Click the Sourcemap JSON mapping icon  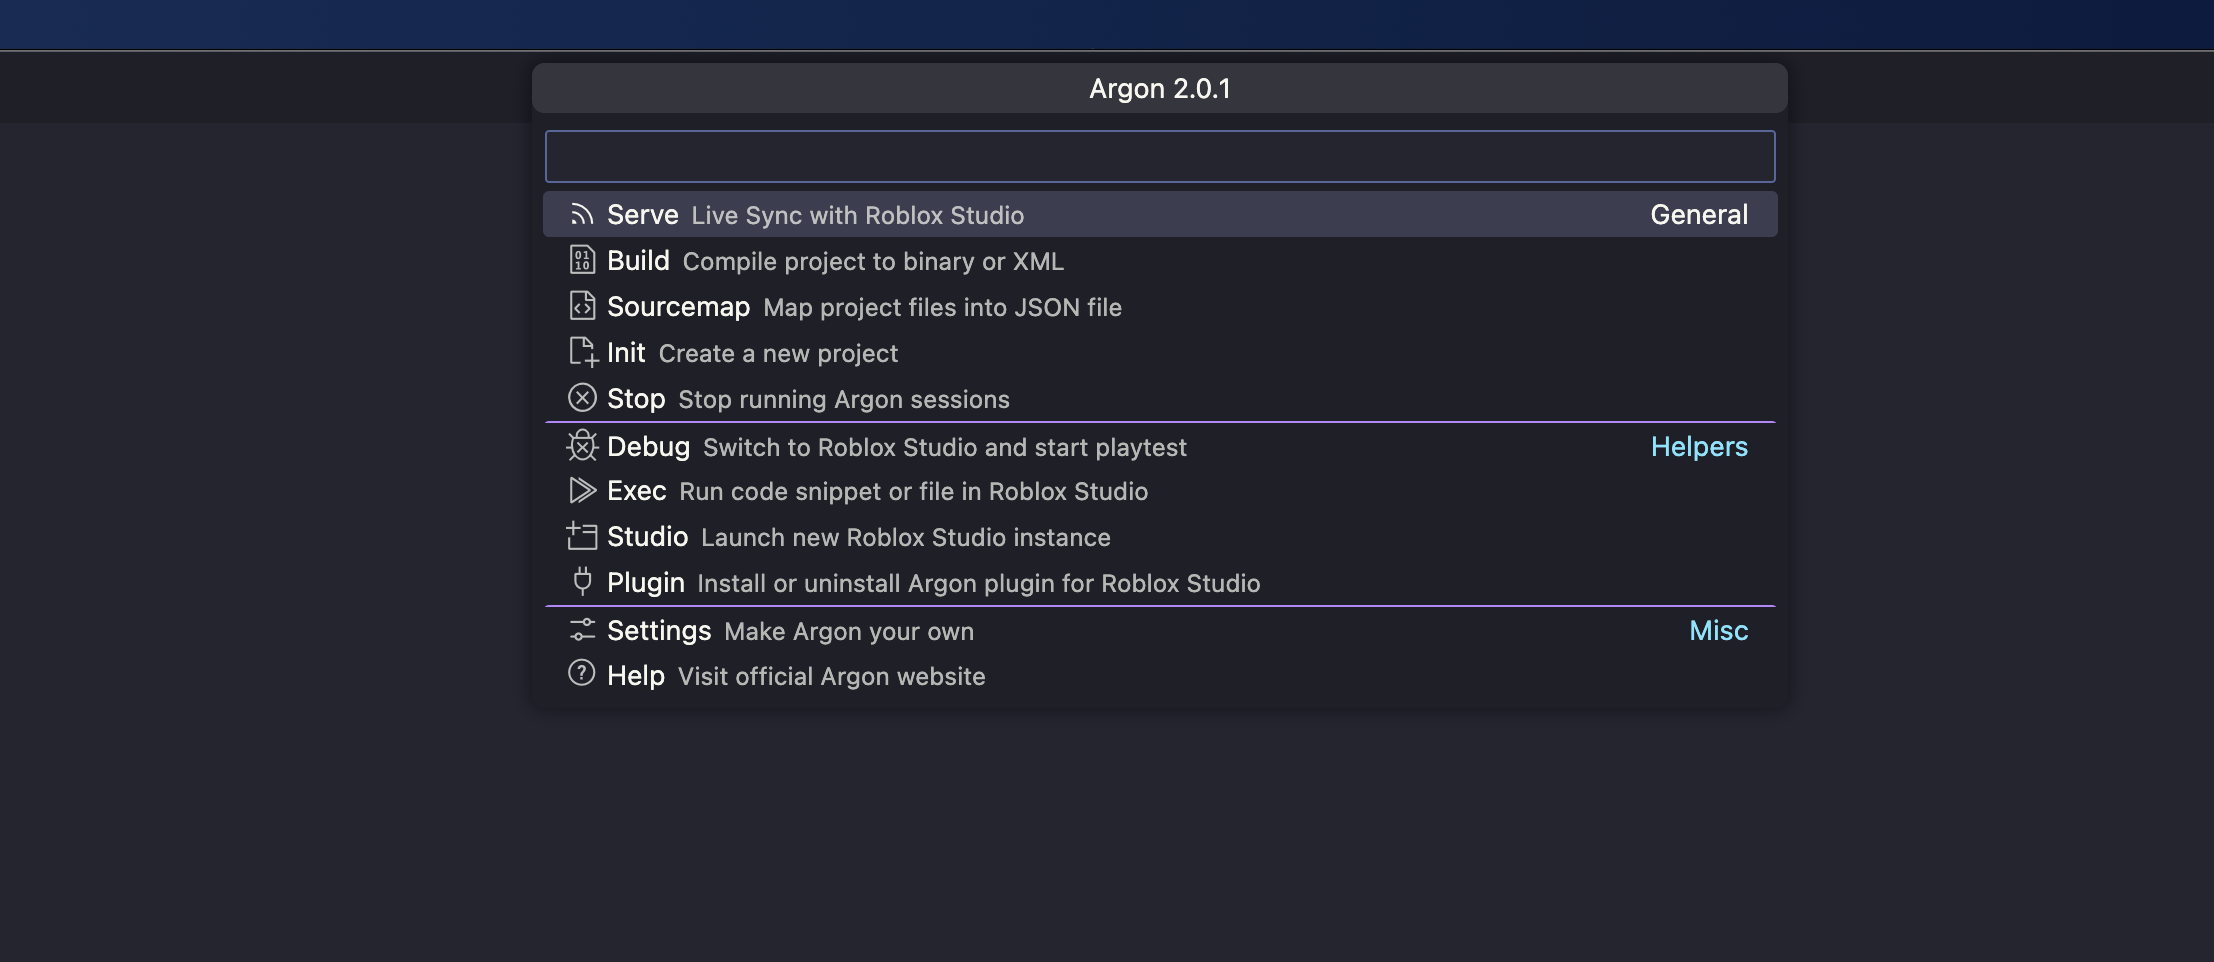point(583,306)
